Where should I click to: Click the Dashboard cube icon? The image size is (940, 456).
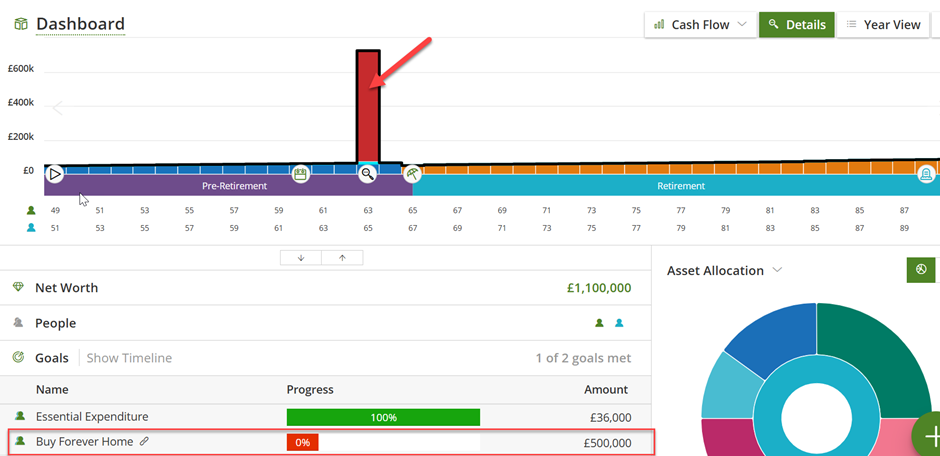21,25
